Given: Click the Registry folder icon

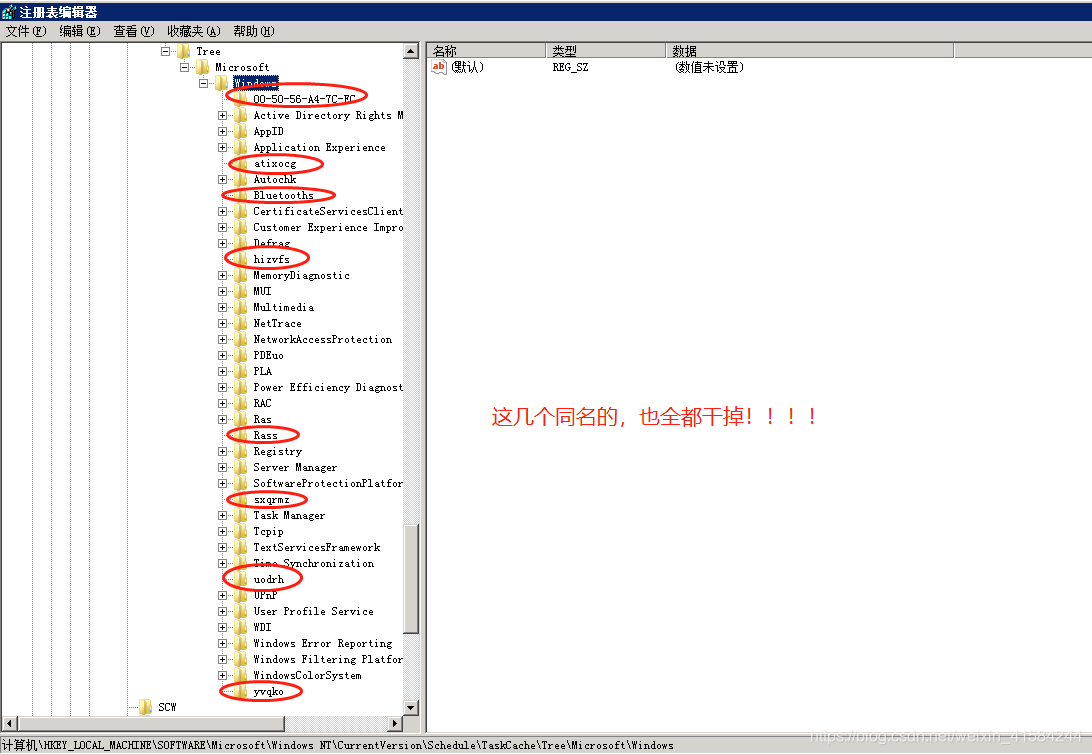Looking at the screenshot, I should pyautogui.click(x=241, y=451).
